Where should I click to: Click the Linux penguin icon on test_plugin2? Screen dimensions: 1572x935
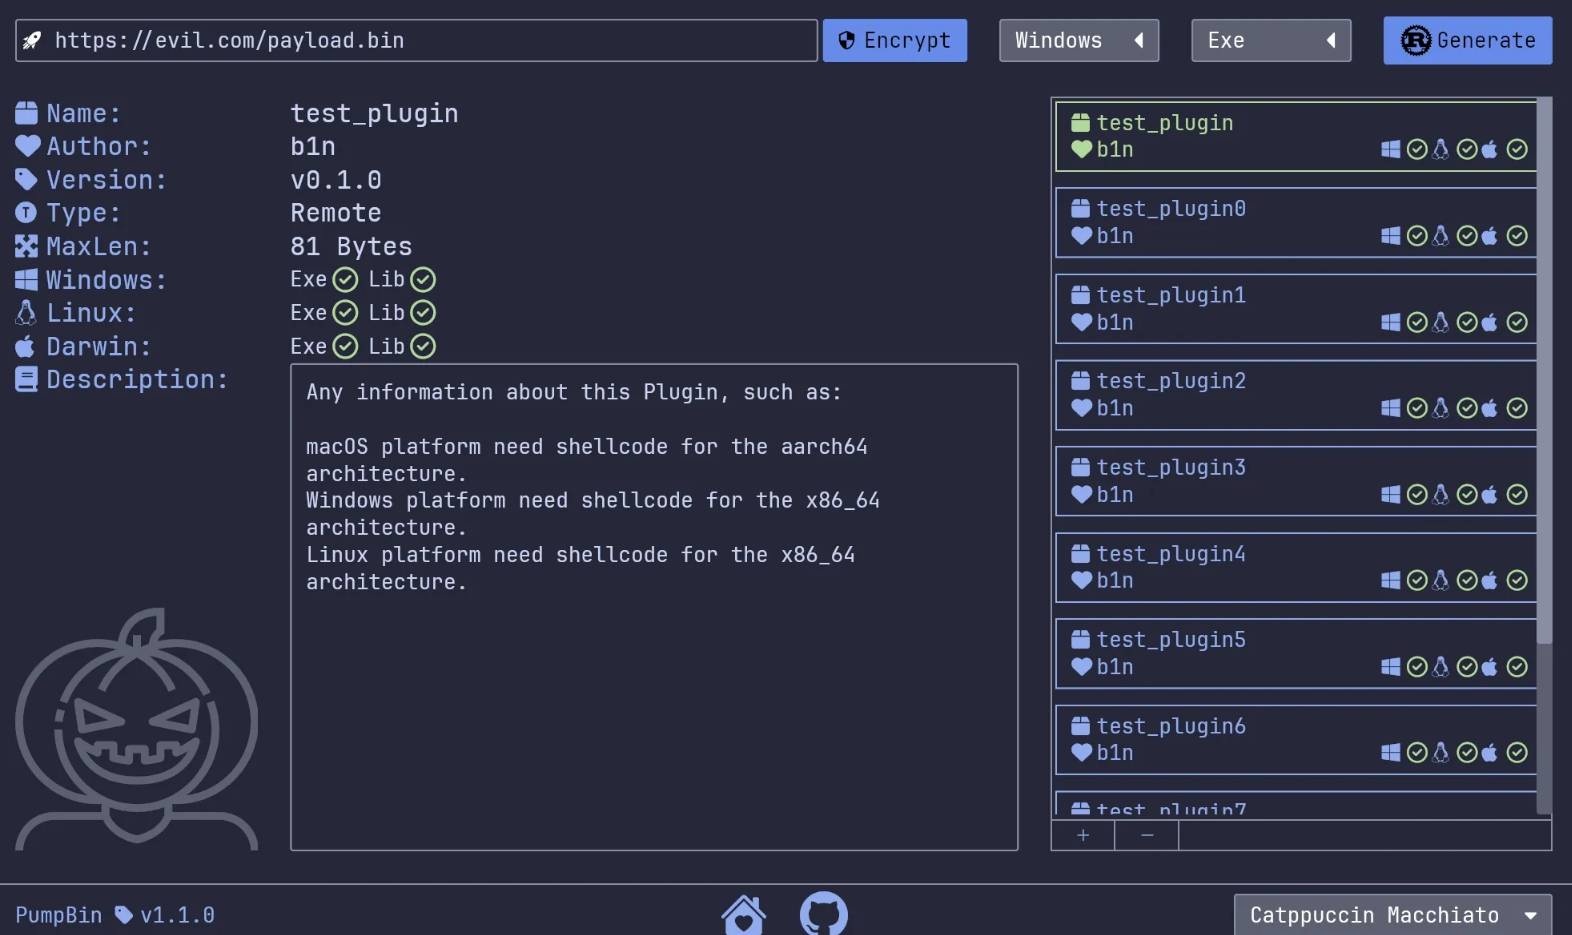(1440, 408)
